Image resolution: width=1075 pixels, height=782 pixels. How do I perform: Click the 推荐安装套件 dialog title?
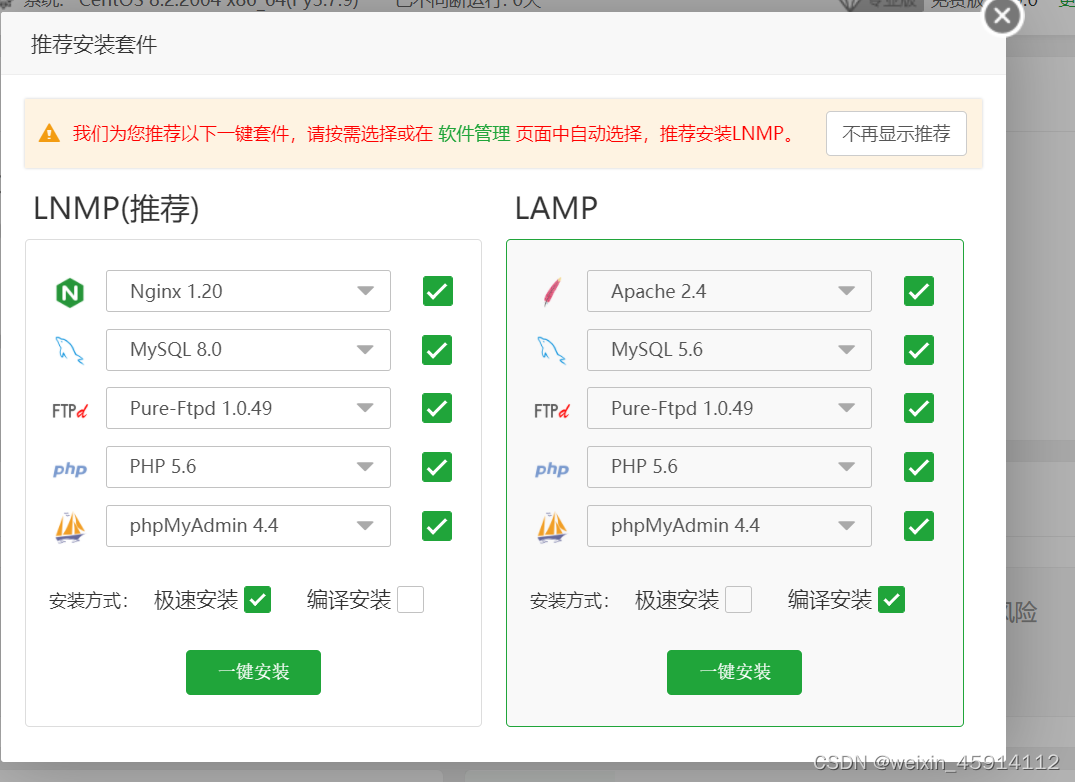pyautogui.click(x=94, y=45)
